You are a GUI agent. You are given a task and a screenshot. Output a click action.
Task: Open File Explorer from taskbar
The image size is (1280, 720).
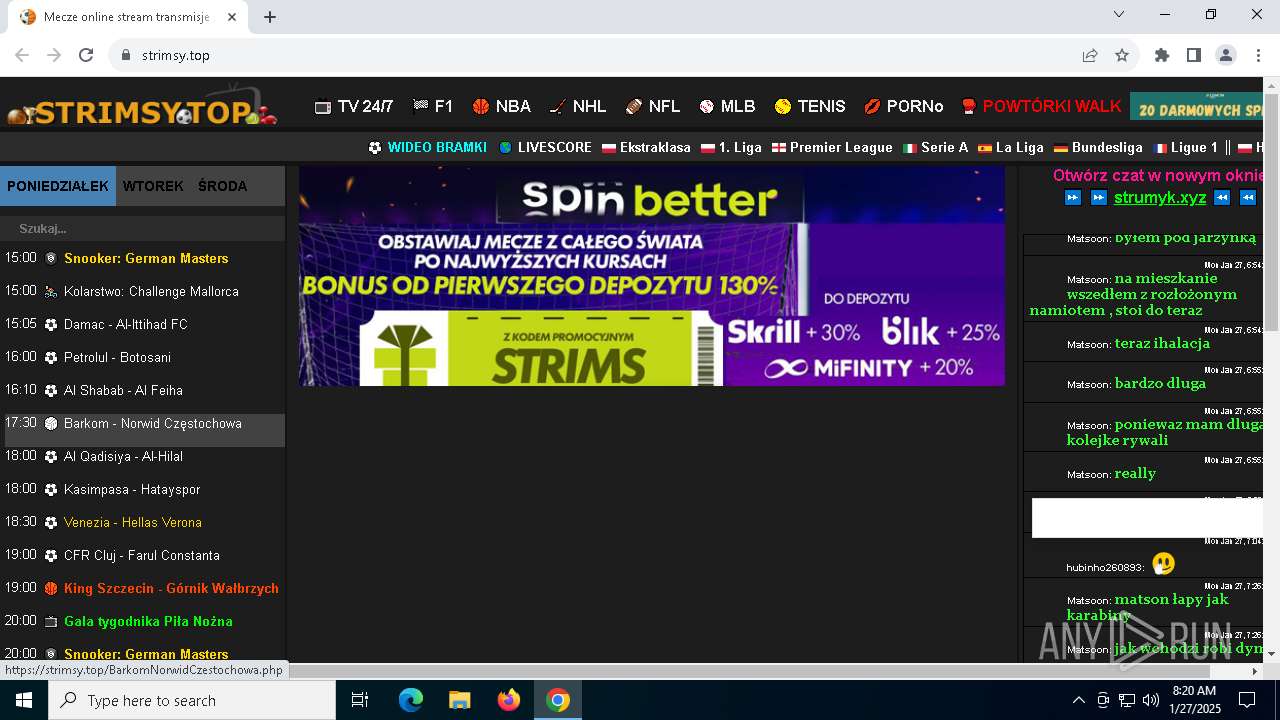point(459,700)
